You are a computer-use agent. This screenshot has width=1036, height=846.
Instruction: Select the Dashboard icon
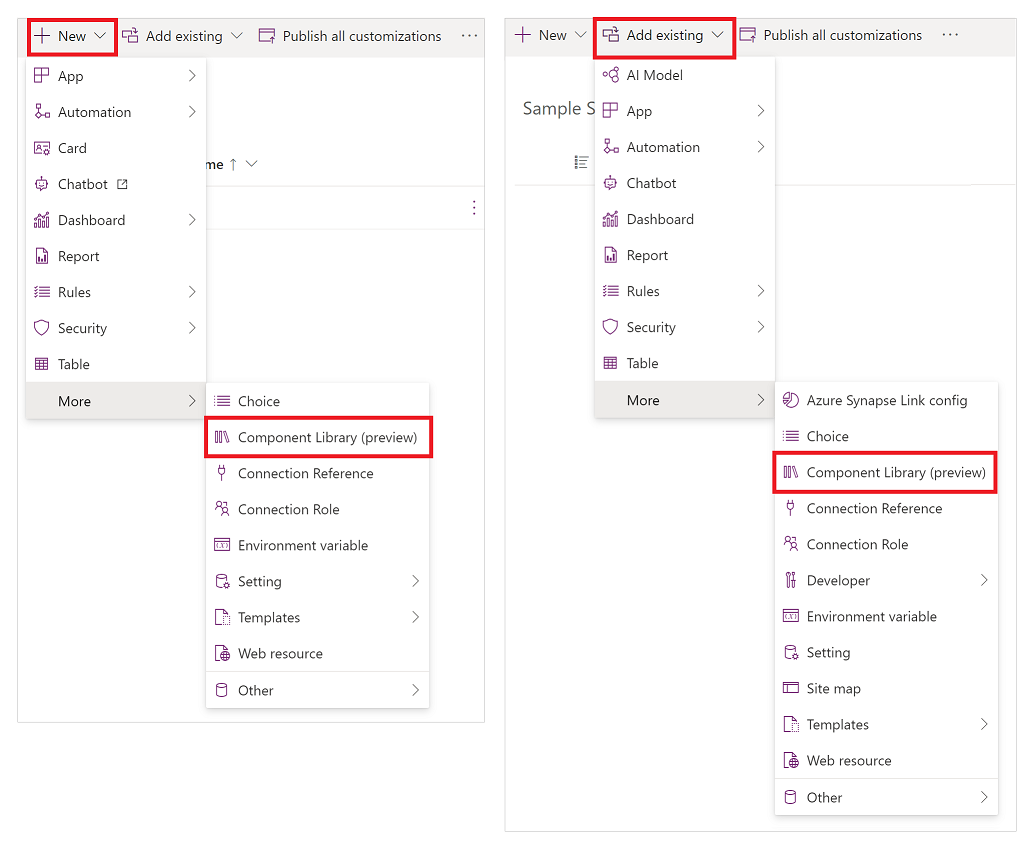[40, 220]
